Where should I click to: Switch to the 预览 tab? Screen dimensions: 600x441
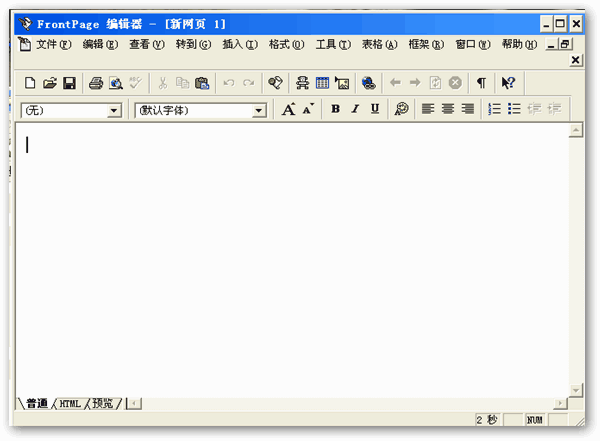pyautogui.click(x=103, y=403)
